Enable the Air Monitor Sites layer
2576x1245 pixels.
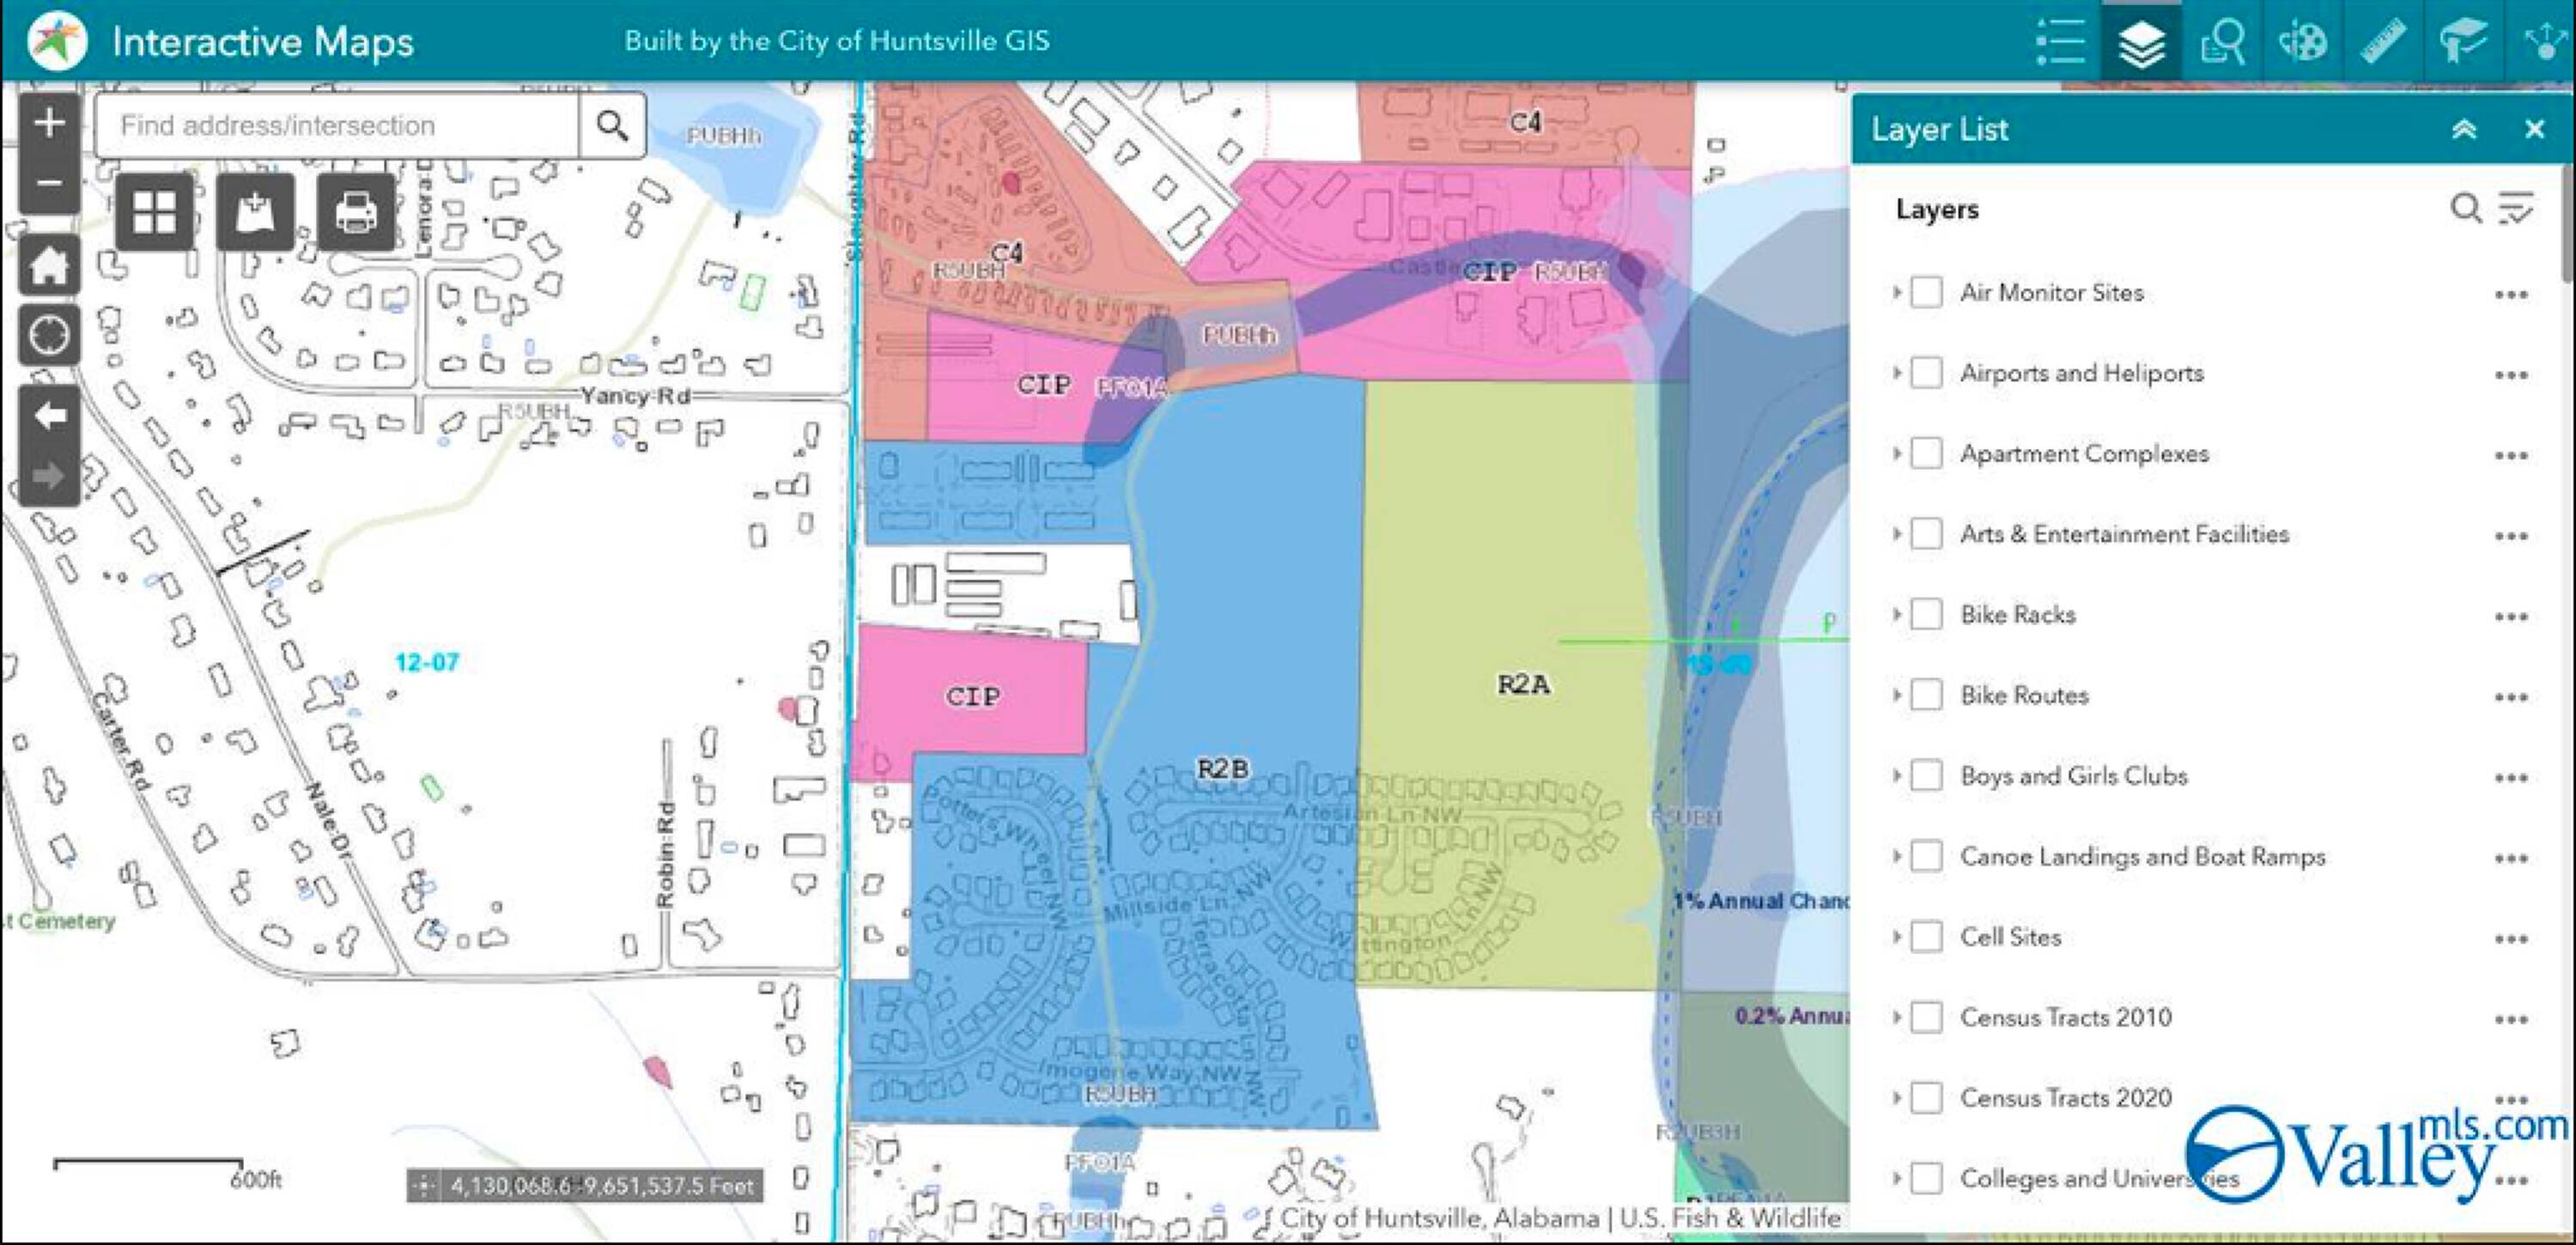point(1926,293)
